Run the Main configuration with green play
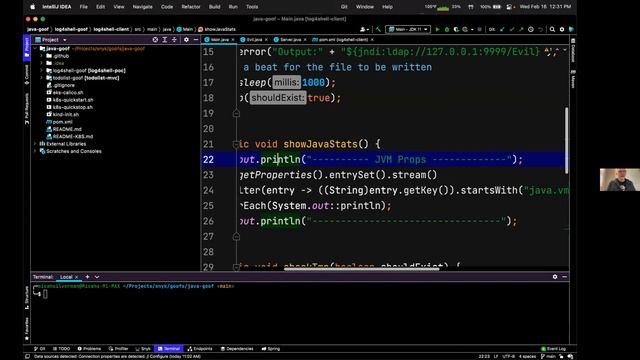This screenshot has width=640, height=360. 437,29
